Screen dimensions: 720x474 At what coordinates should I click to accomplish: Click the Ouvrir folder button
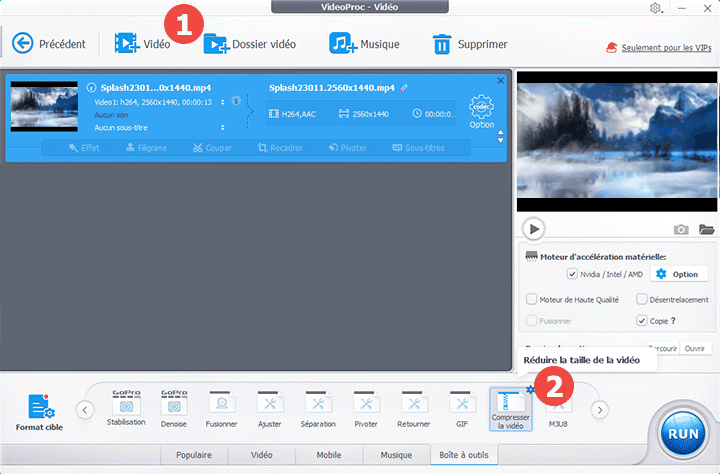coord(695,349)
